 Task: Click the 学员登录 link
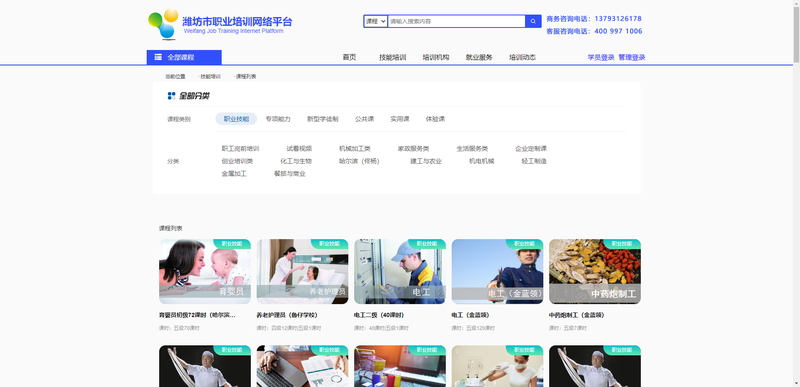[x=601, y=58]
